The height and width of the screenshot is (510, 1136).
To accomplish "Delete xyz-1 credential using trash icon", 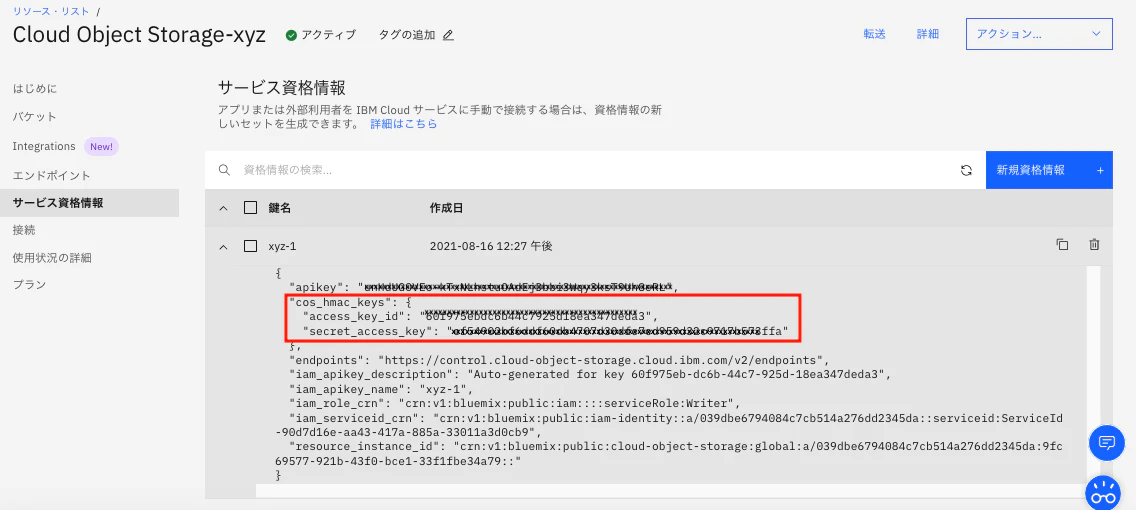I will pyautogui.click(x=1095, y=245).
